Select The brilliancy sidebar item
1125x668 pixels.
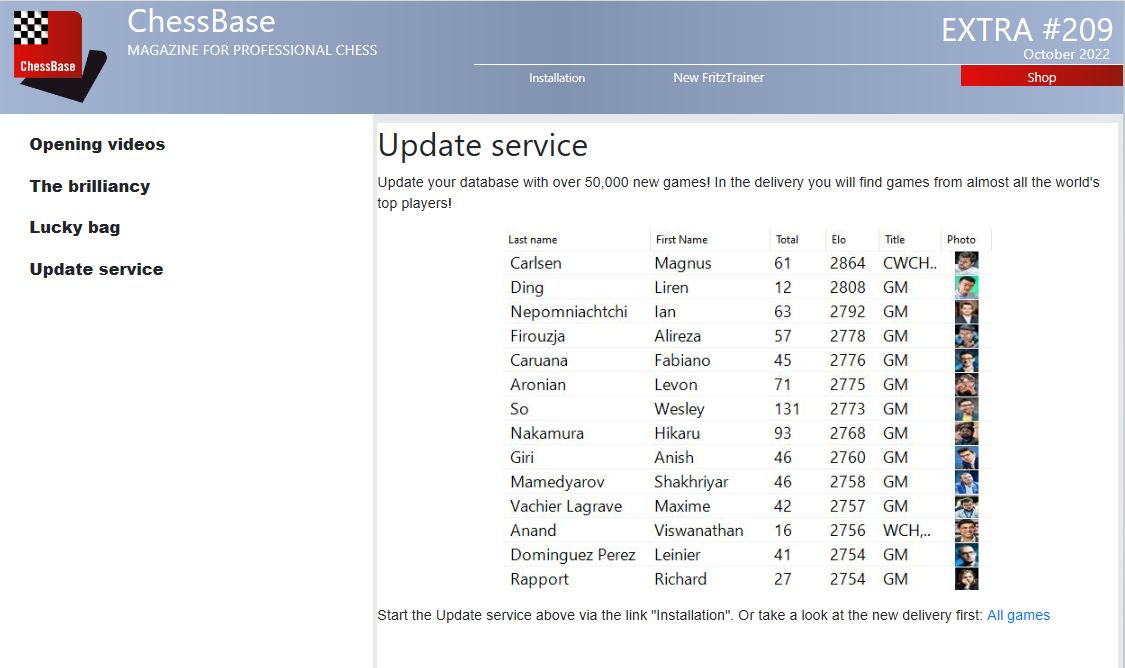pyautogui.click(x=90, y=186)
